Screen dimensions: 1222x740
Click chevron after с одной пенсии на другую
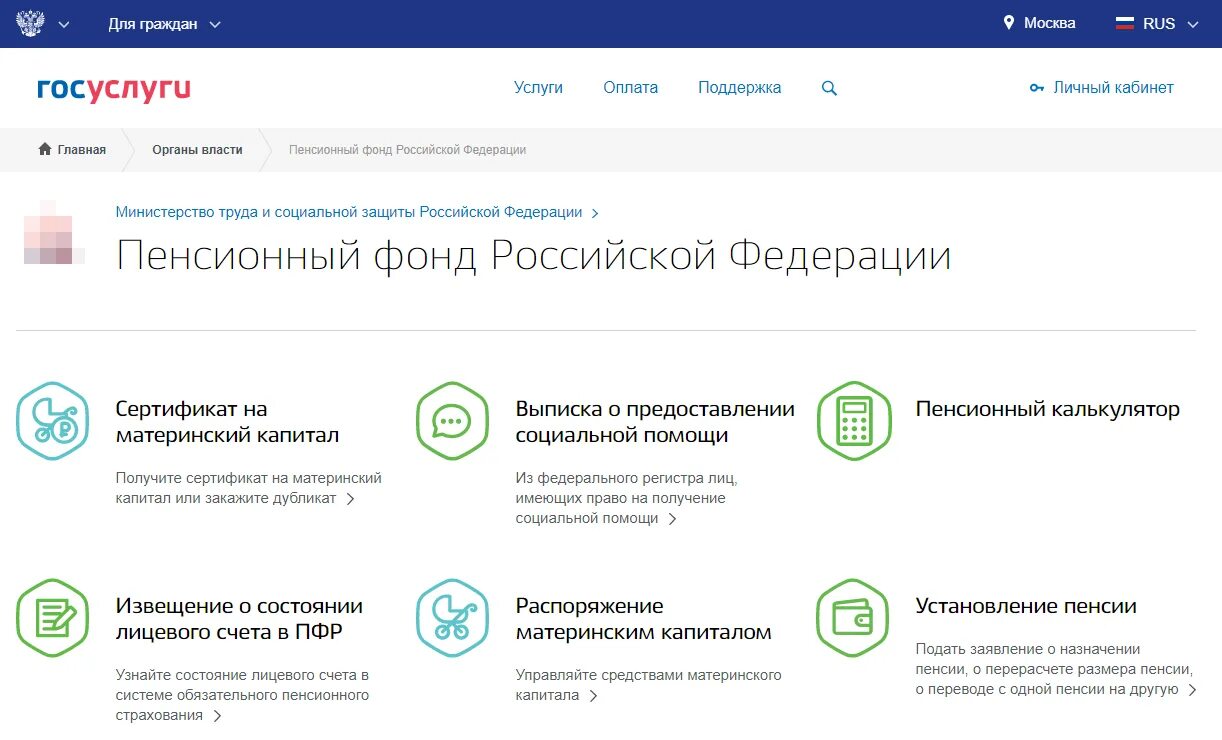click(1192, 690)
